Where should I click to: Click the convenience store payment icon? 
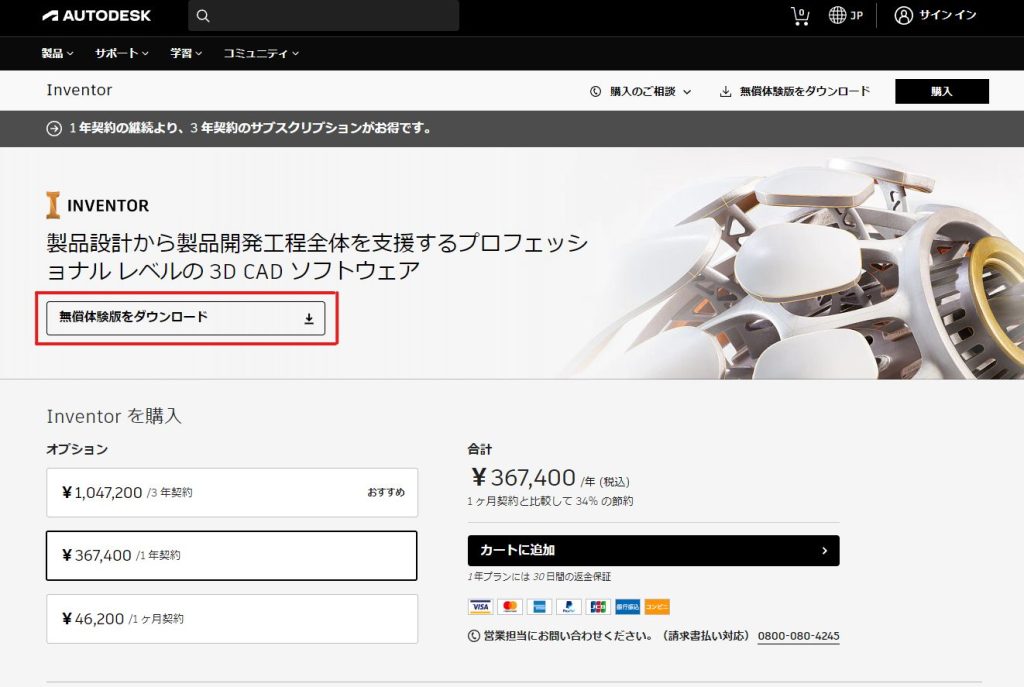pos(657,607)
